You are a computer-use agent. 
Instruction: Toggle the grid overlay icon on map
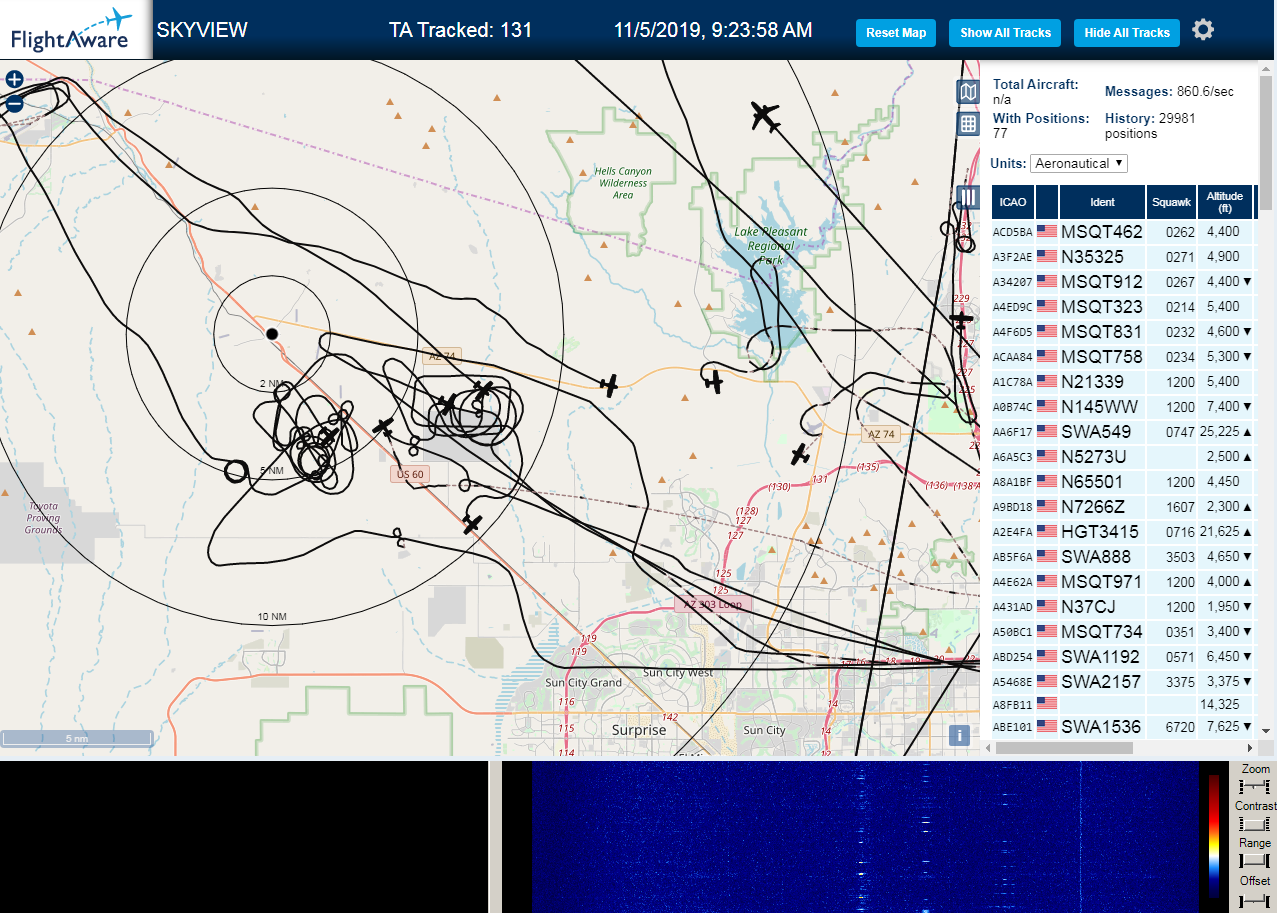click(x=967, y=124)
